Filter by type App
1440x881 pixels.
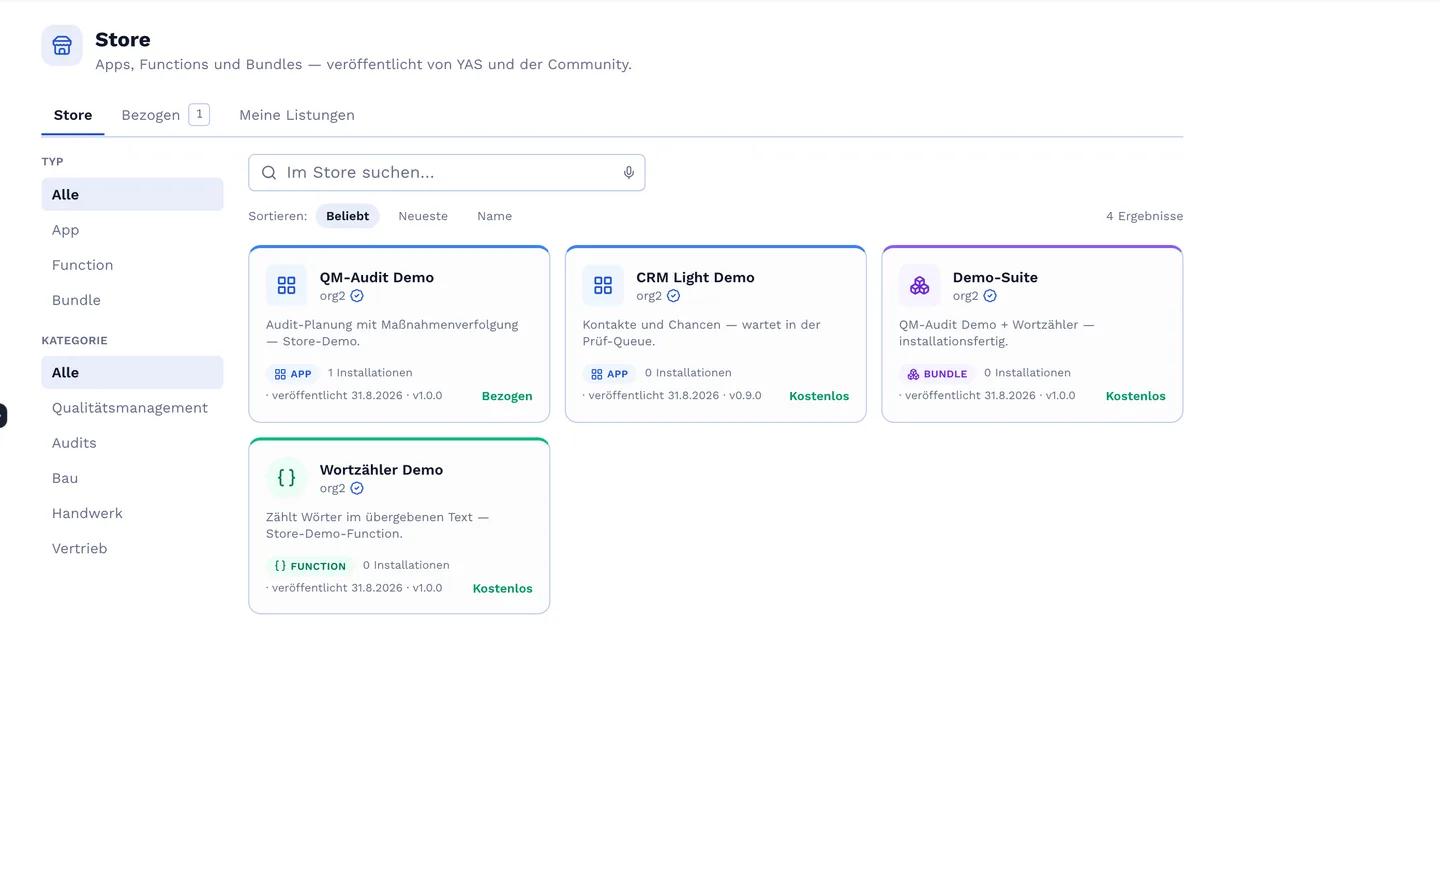pos(132,230)
